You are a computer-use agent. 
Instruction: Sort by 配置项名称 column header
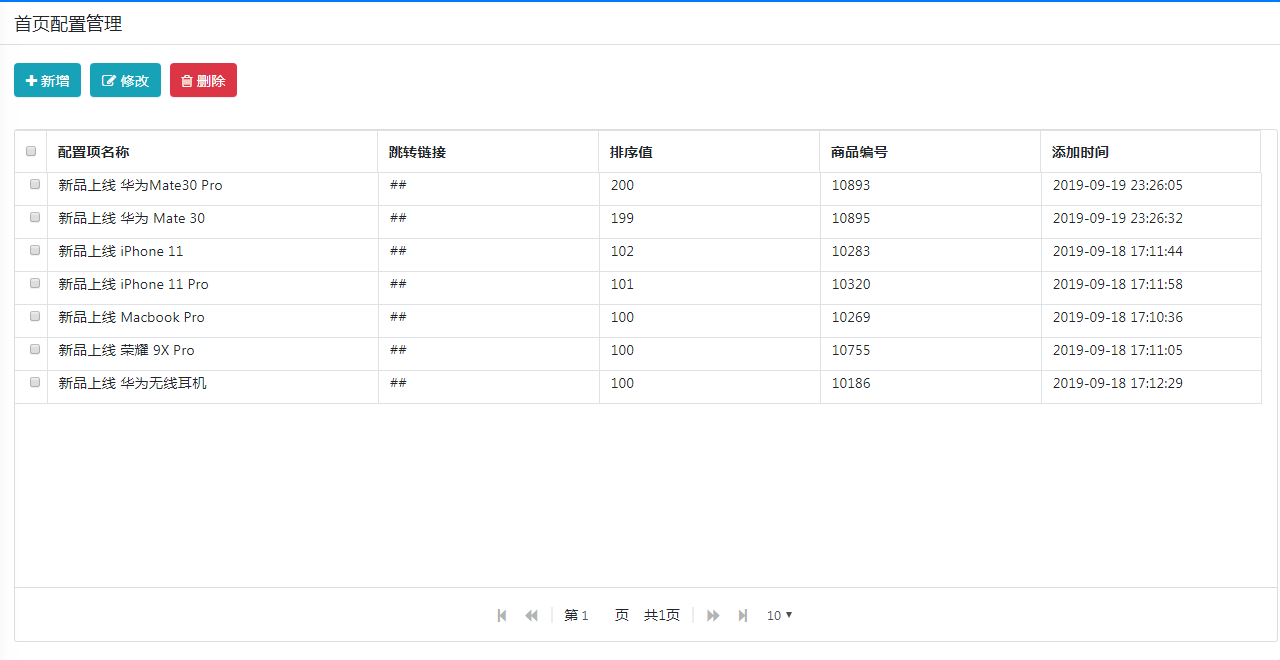click(212, 152)
